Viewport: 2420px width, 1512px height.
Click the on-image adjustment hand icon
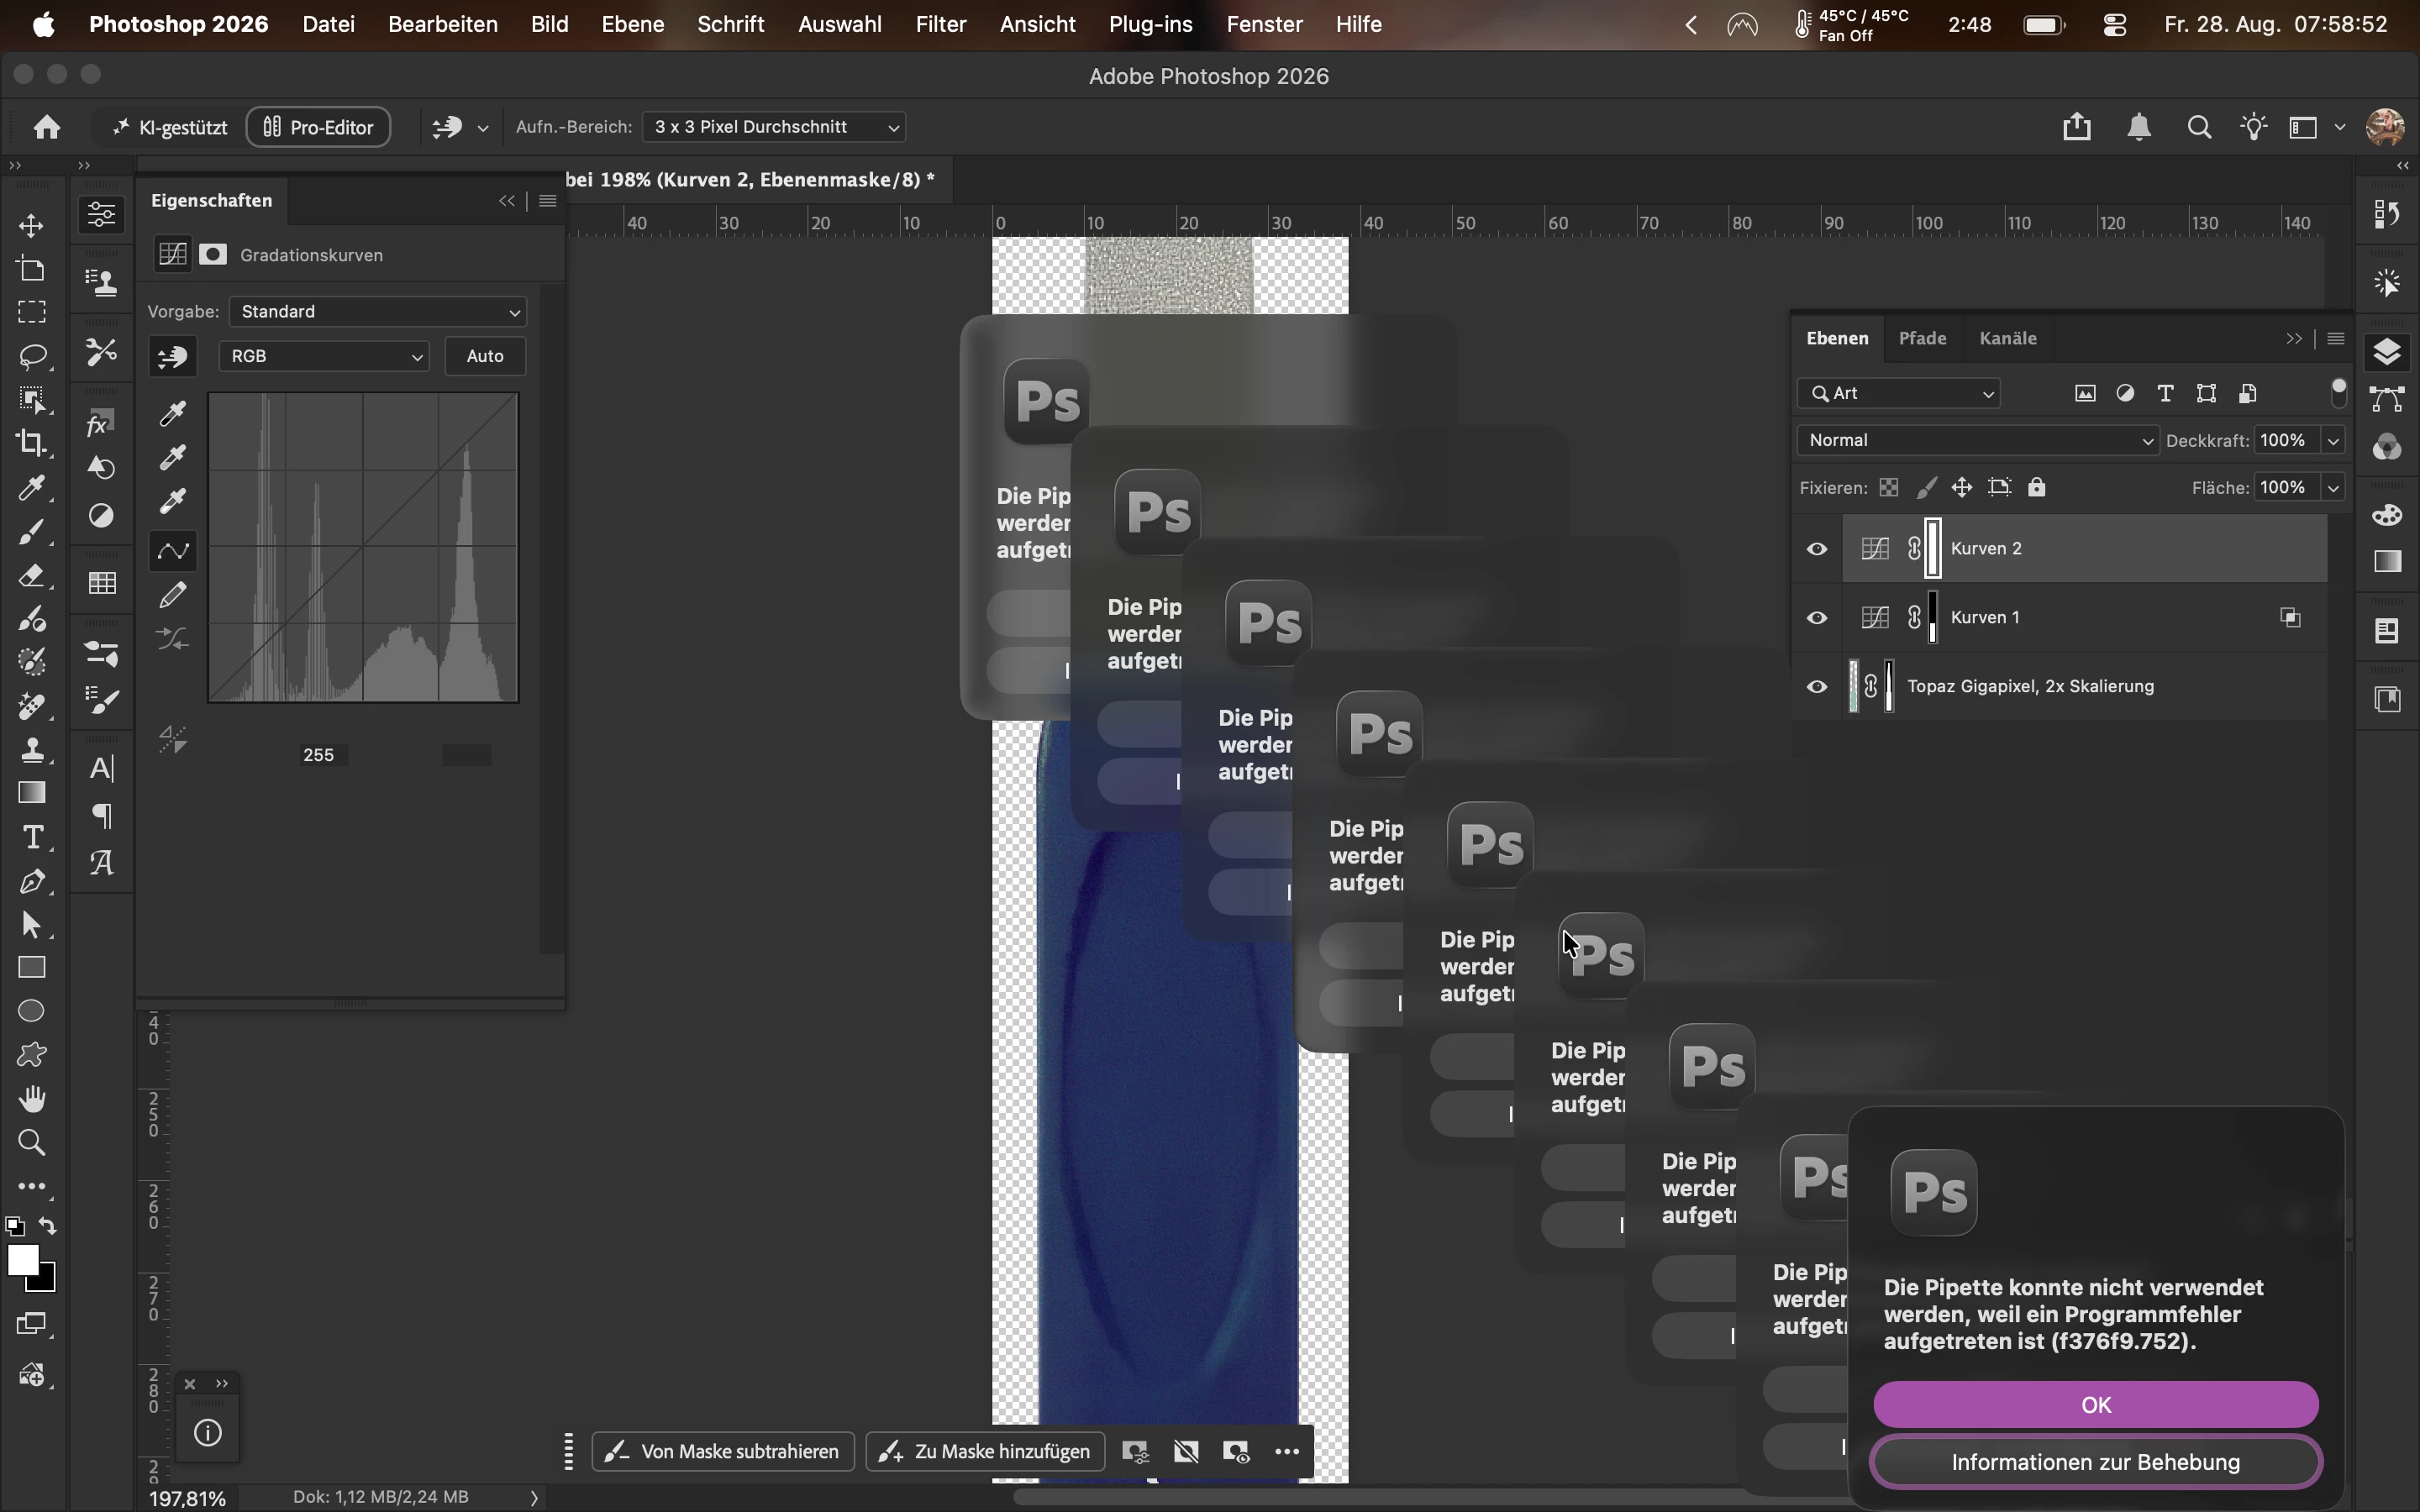click(173, 356)
